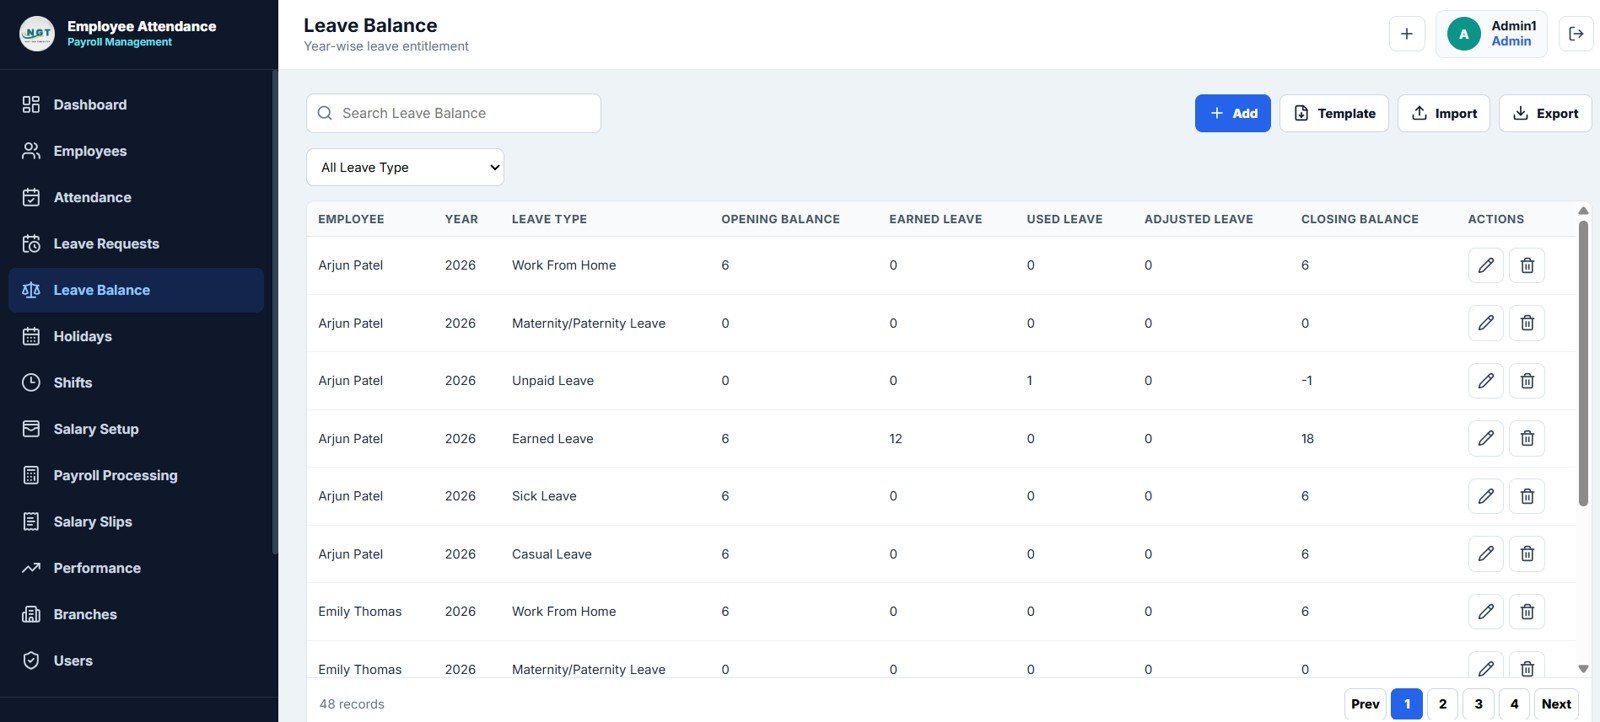Image resolution: width=1600 pixels, height=722 pixels.
Task: Click the Year column header
Action: 461,219
